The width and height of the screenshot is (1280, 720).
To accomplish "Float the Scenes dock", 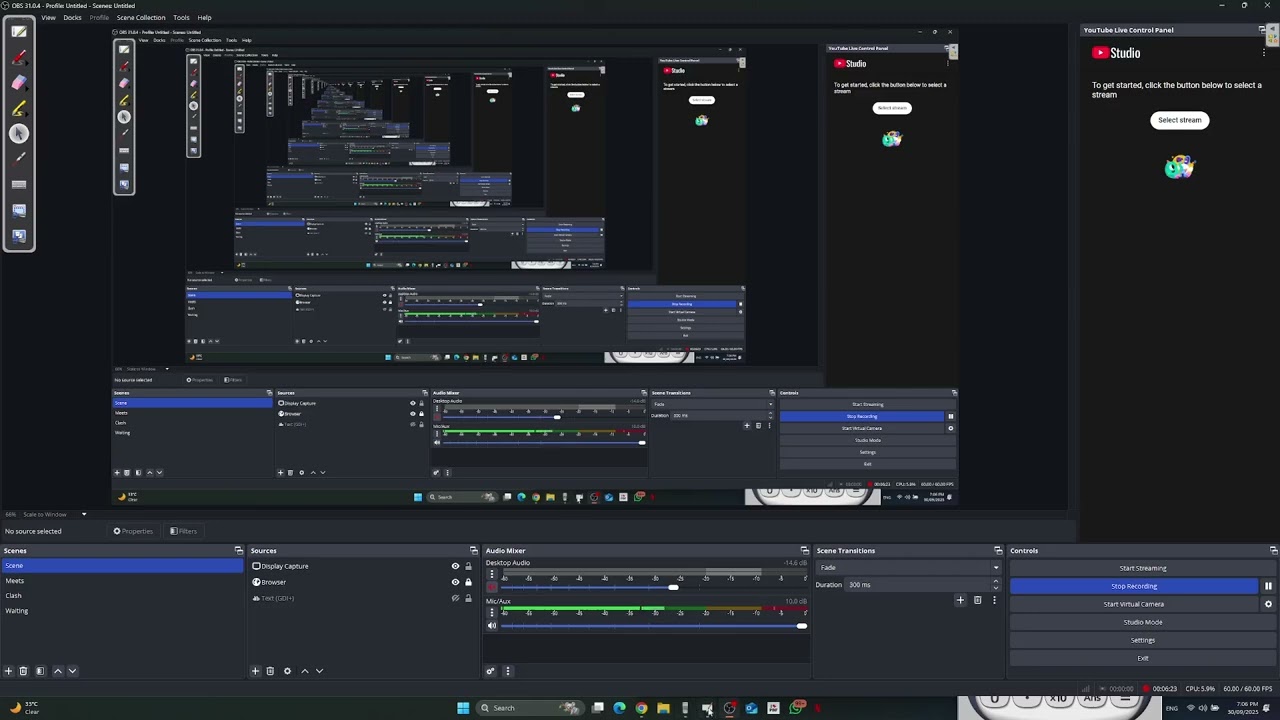I will [238, 551].
